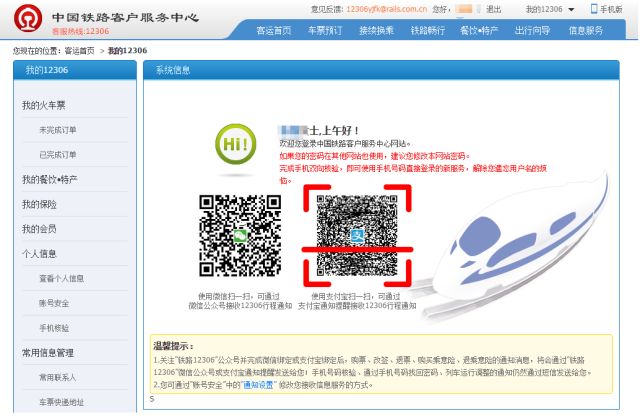The width and height of the screenshot is (640, 417).
Task: Open the 接续换乘 navigation tab
Action: tap(376, 31)
